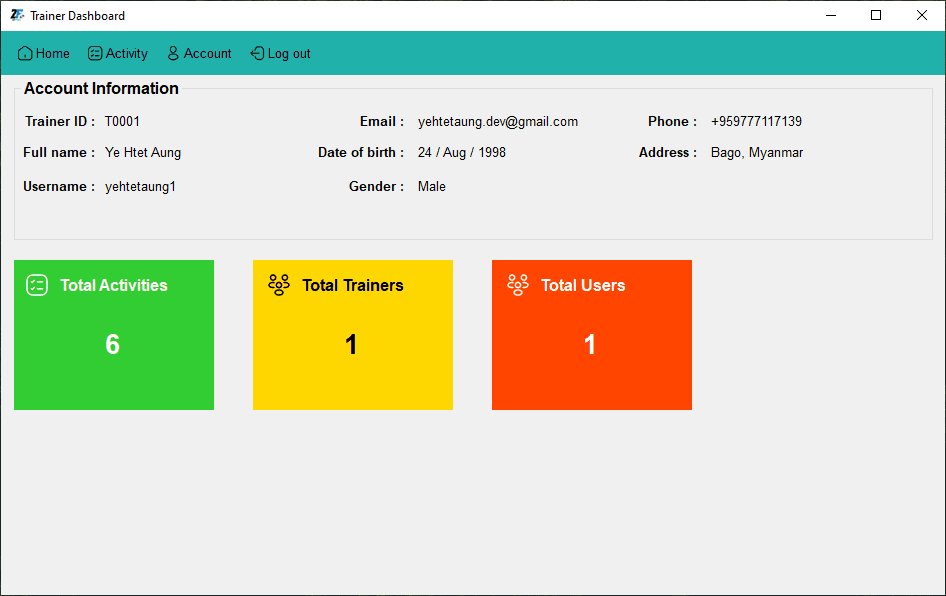Click the Trainer Dashboard app icon in title bar
The image size is (946, 596).
[x=17, y=15]
